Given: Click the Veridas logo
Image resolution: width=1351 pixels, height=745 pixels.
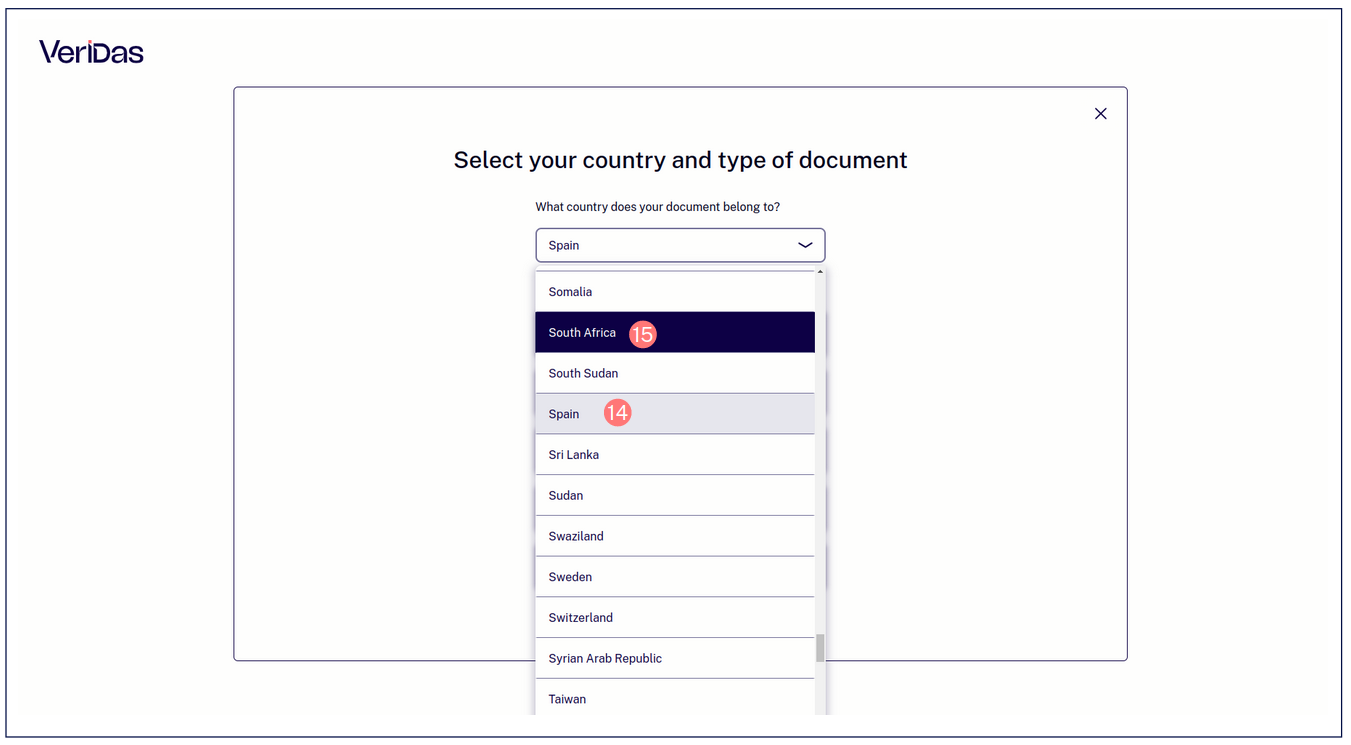Looking at the screenshot, I should click(91, 52).
